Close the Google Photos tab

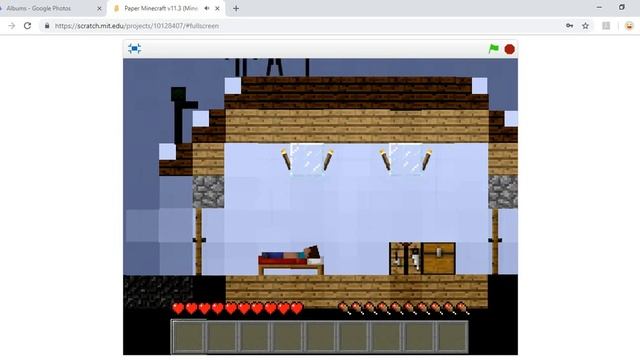[99, 8]
